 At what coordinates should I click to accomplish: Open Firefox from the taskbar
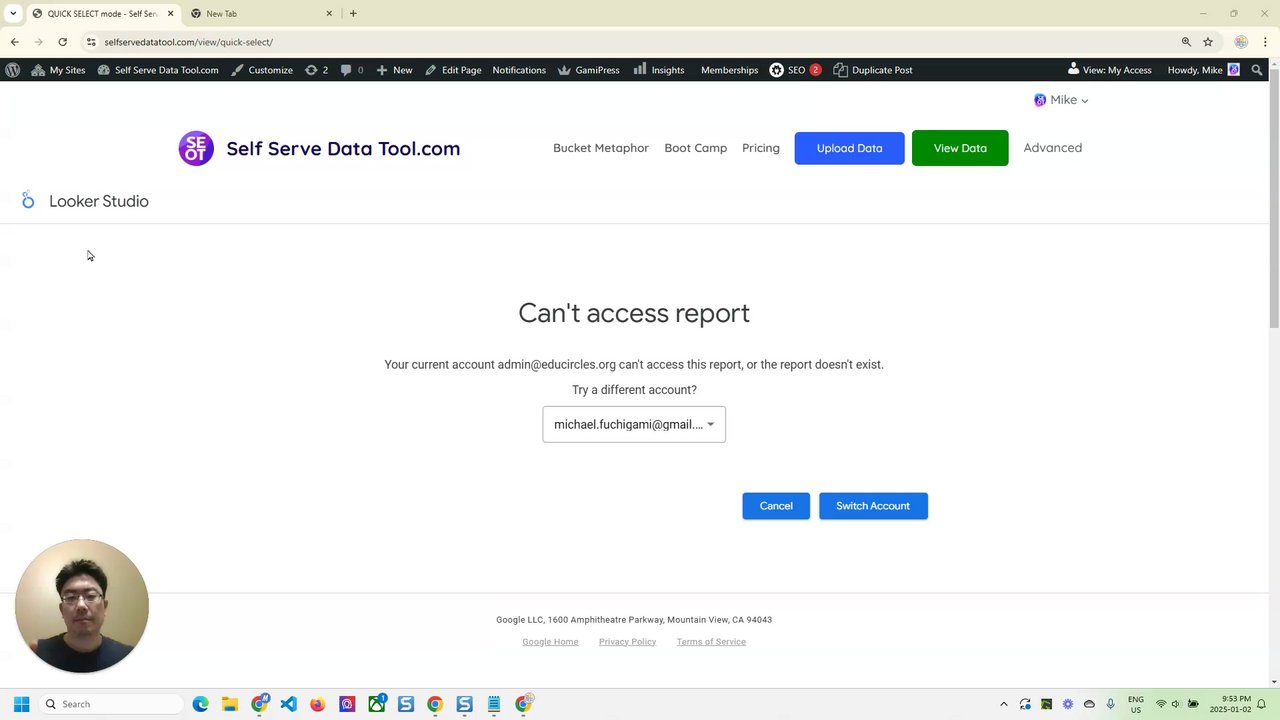tap(317, 704)
